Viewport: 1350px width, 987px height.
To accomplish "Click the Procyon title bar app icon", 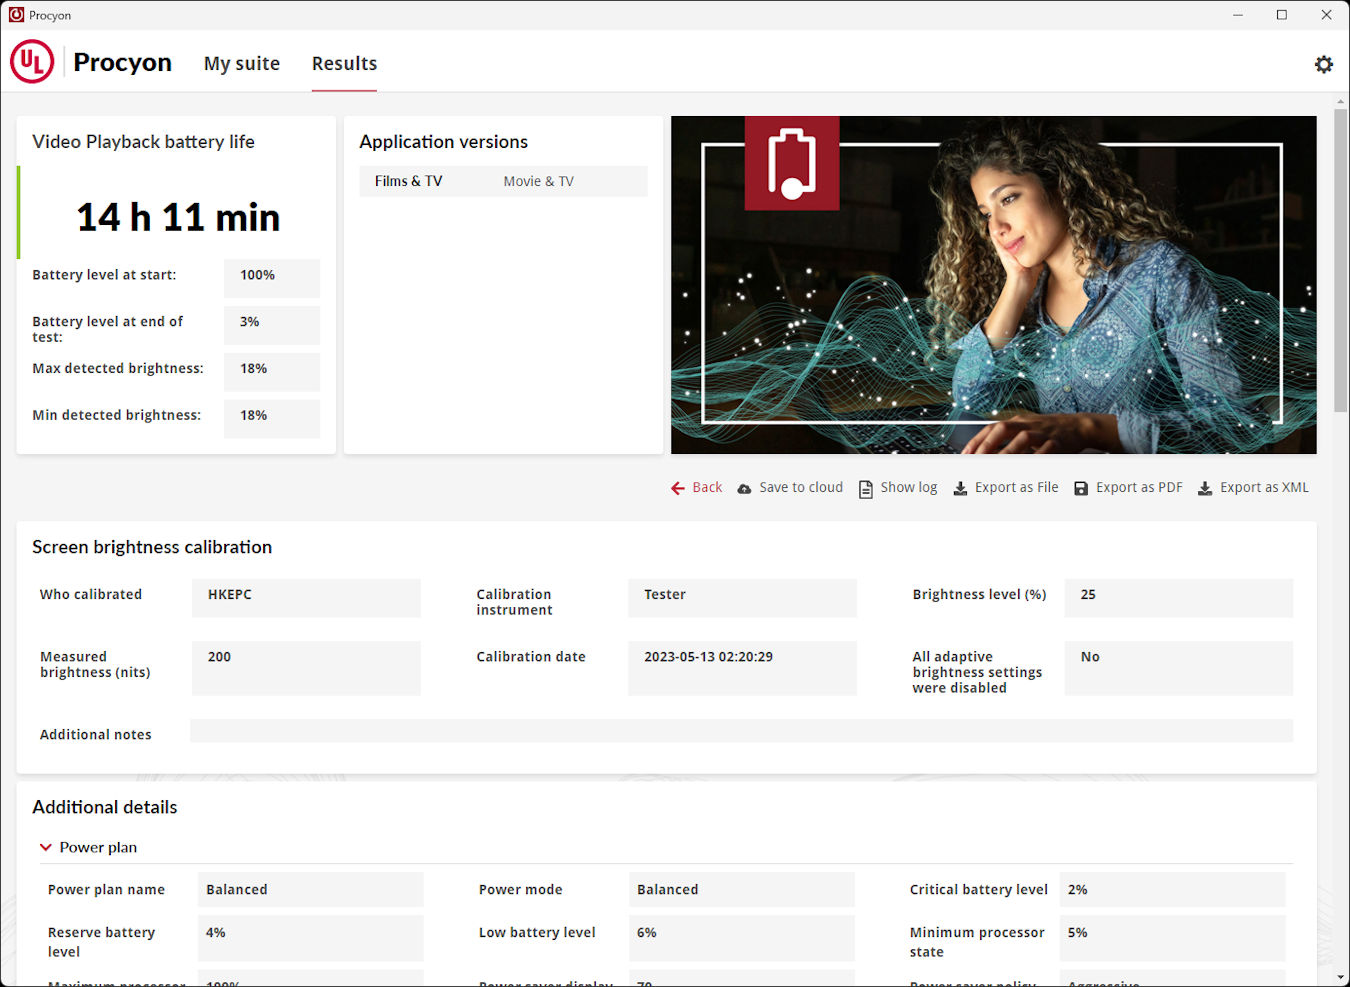I will click(16, 15).
